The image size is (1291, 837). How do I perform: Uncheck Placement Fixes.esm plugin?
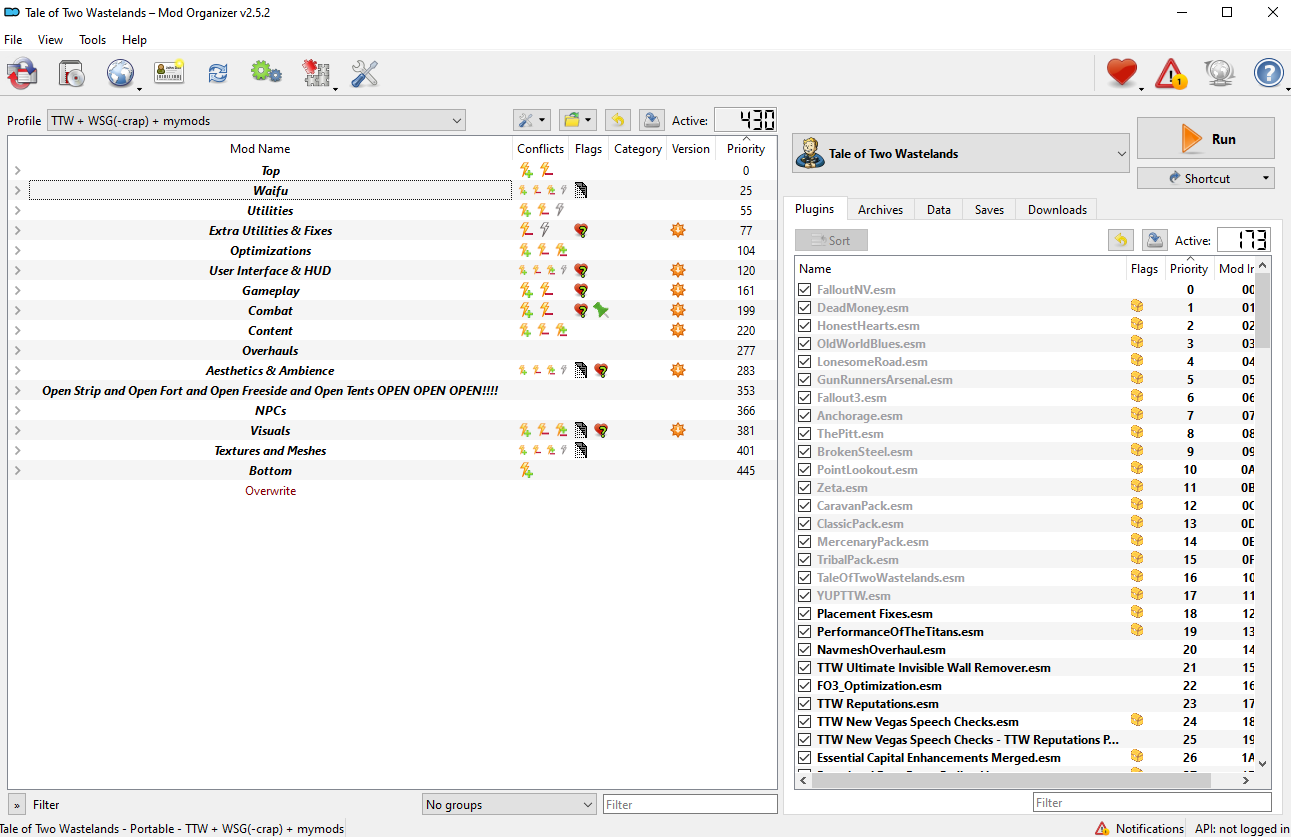click(805, 613)
